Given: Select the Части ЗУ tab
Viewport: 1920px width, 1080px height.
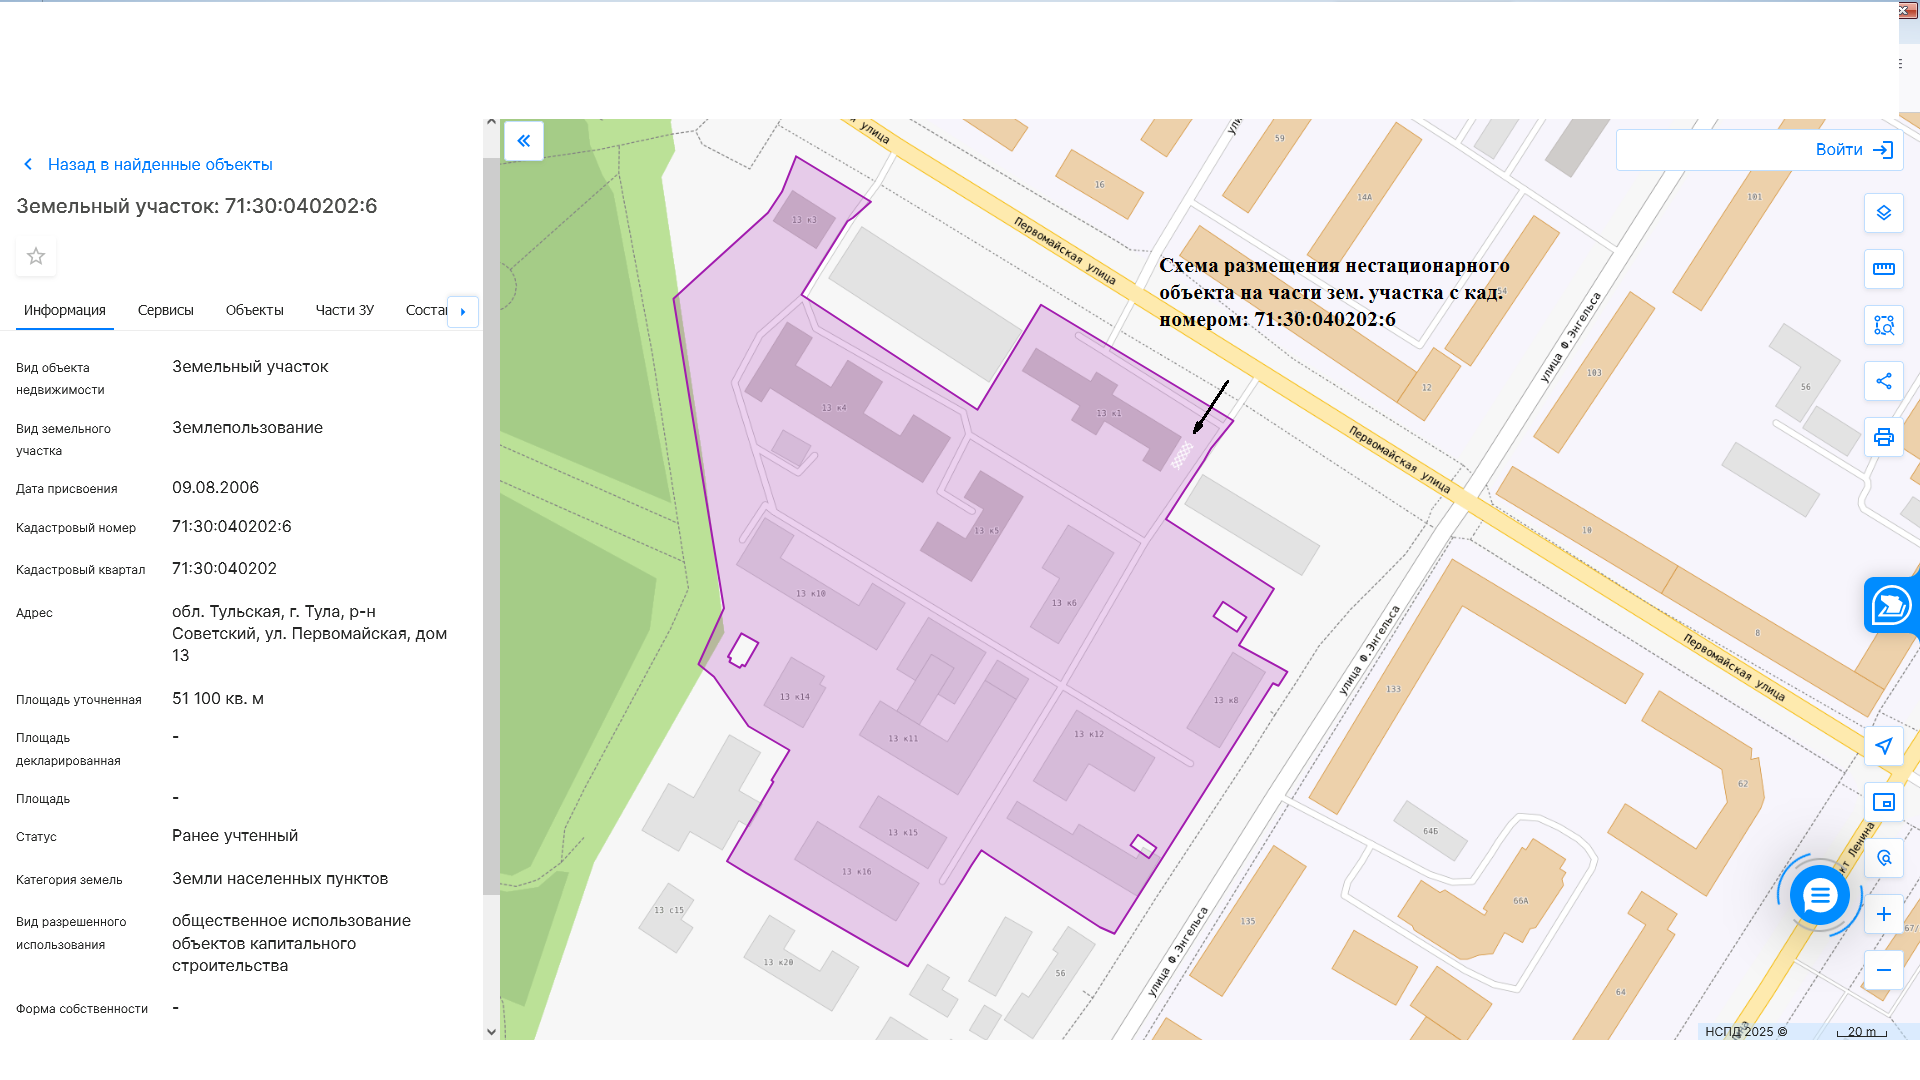Looking at the screenshot, I should [x=344, y=310].
